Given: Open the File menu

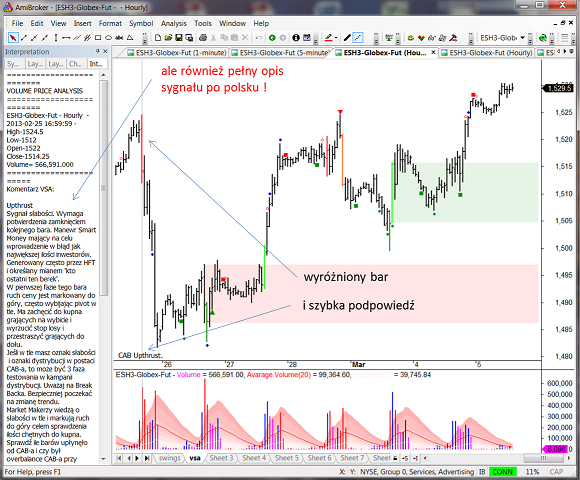Looking at the screenshot, I should click(17, 23).
